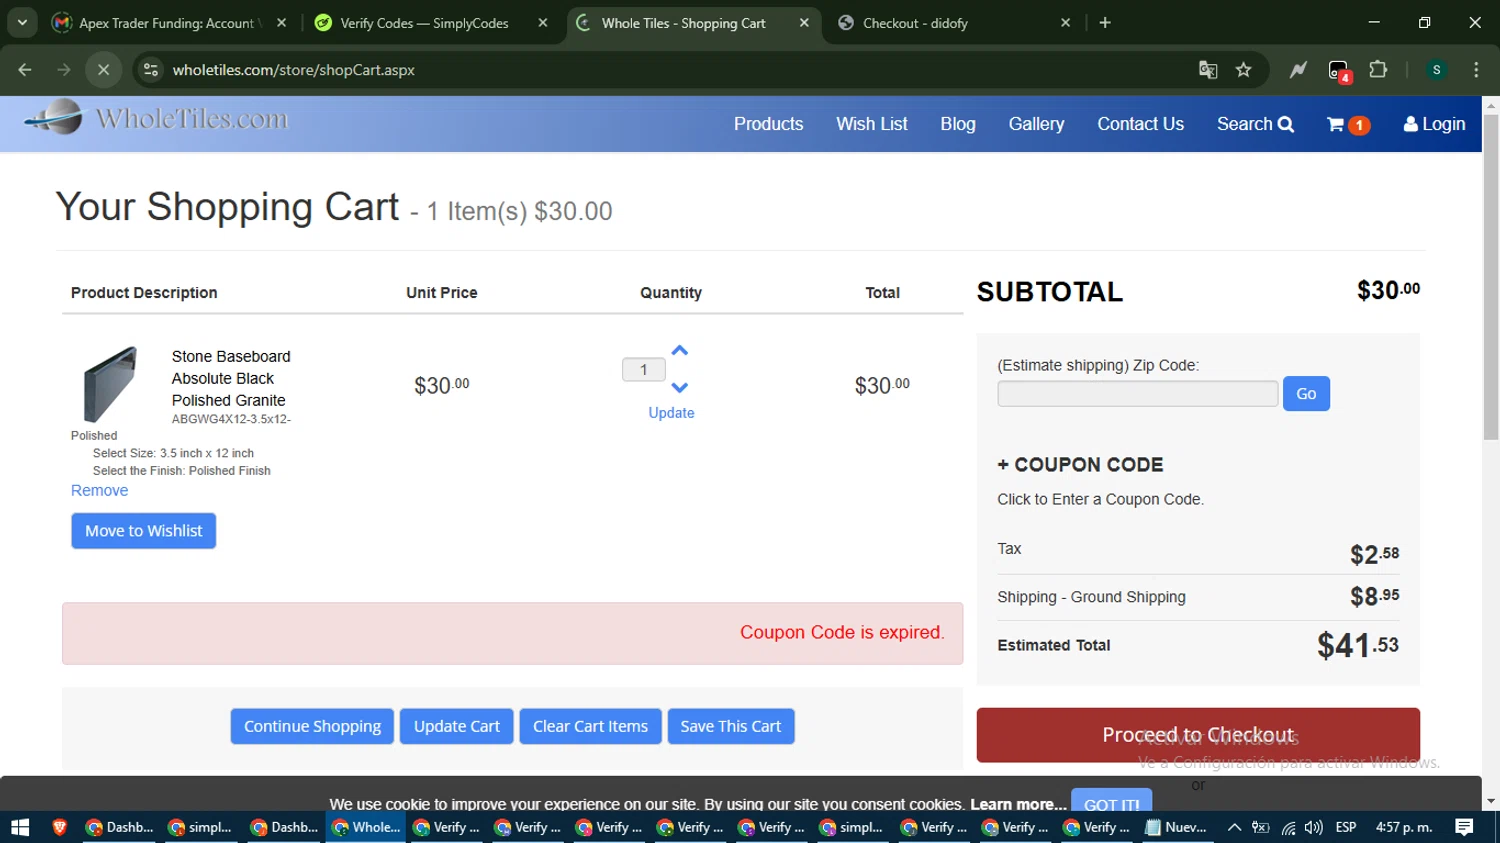The width and height of the screenshot is (1500, 843).
Task: Click the Update quantity link
Action: click(671, 413)
